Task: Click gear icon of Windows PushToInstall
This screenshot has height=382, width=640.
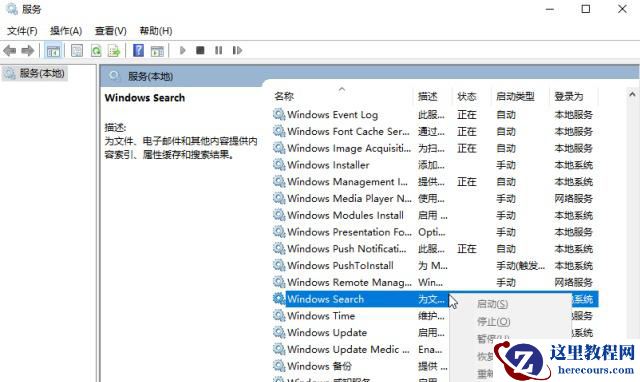Action: point(279,265)
